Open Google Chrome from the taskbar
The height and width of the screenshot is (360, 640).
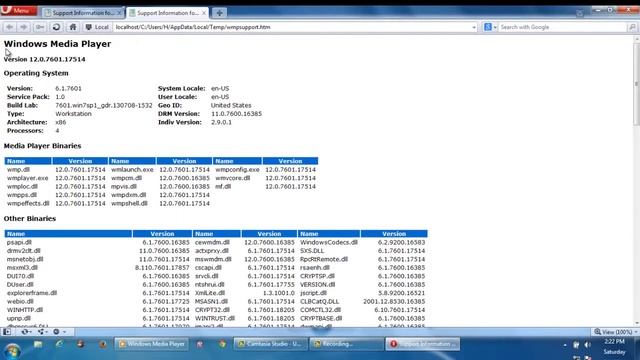click(222, 344)
